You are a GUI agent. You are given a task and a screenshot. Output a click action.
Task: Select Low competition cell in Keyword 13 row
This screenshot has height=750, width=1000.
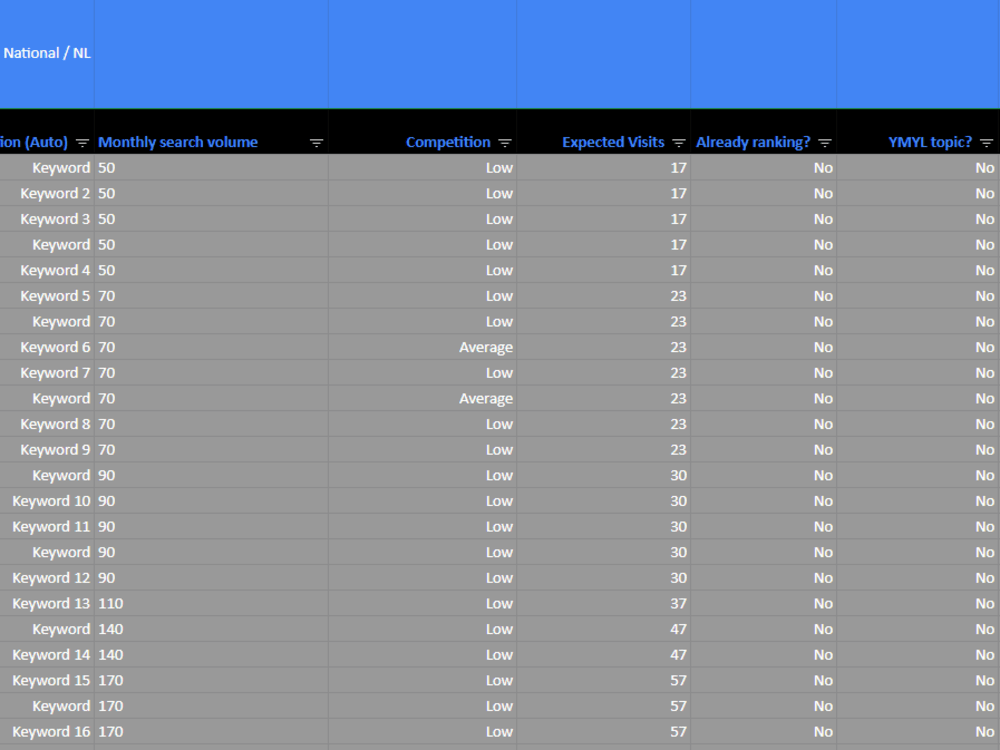pos(422,603)
